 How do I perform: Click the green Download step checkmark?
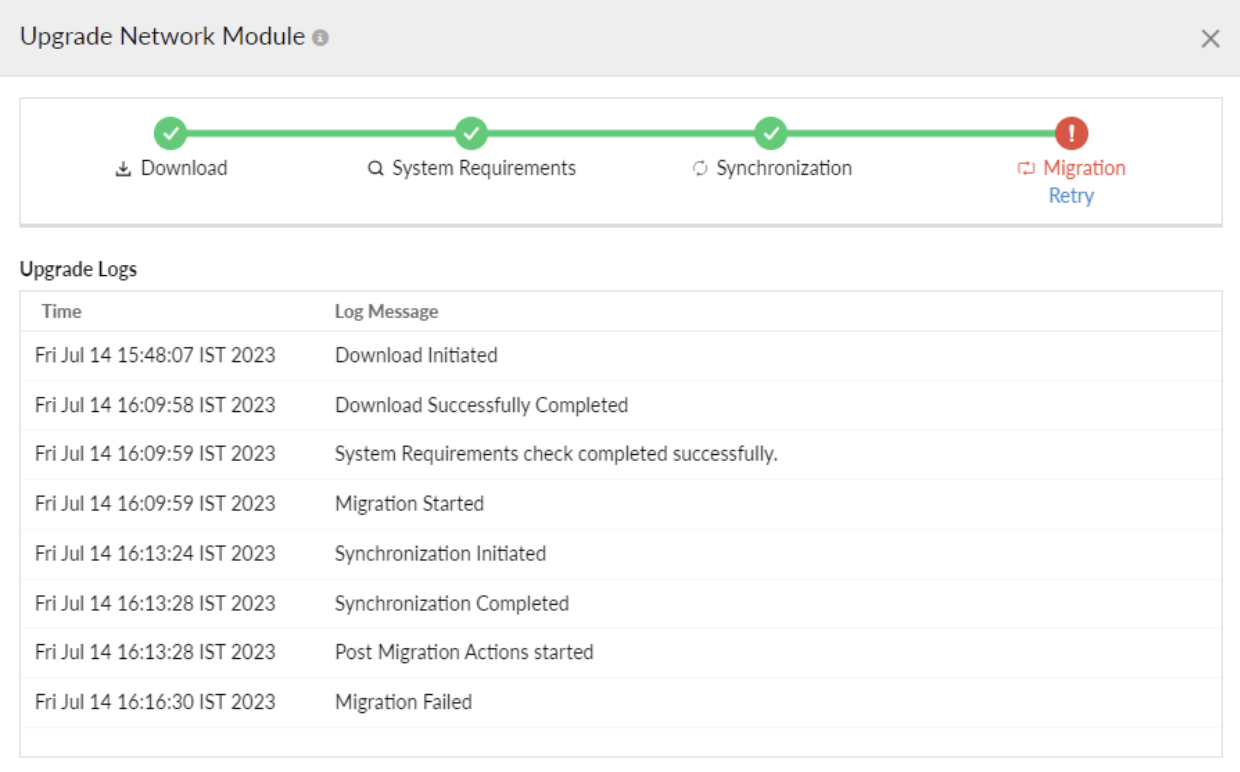(170, 133)
